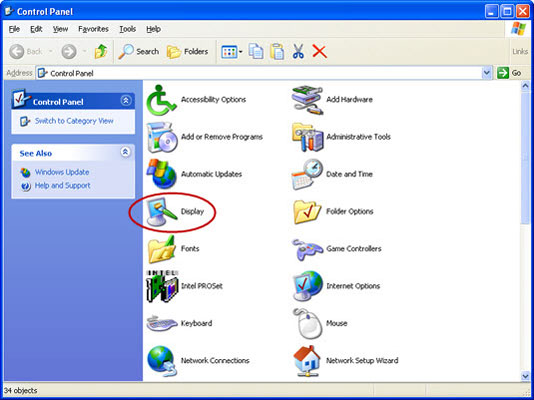Open the Date and Time icon
This screenshot has height=400, width=534.
point(307,174)
